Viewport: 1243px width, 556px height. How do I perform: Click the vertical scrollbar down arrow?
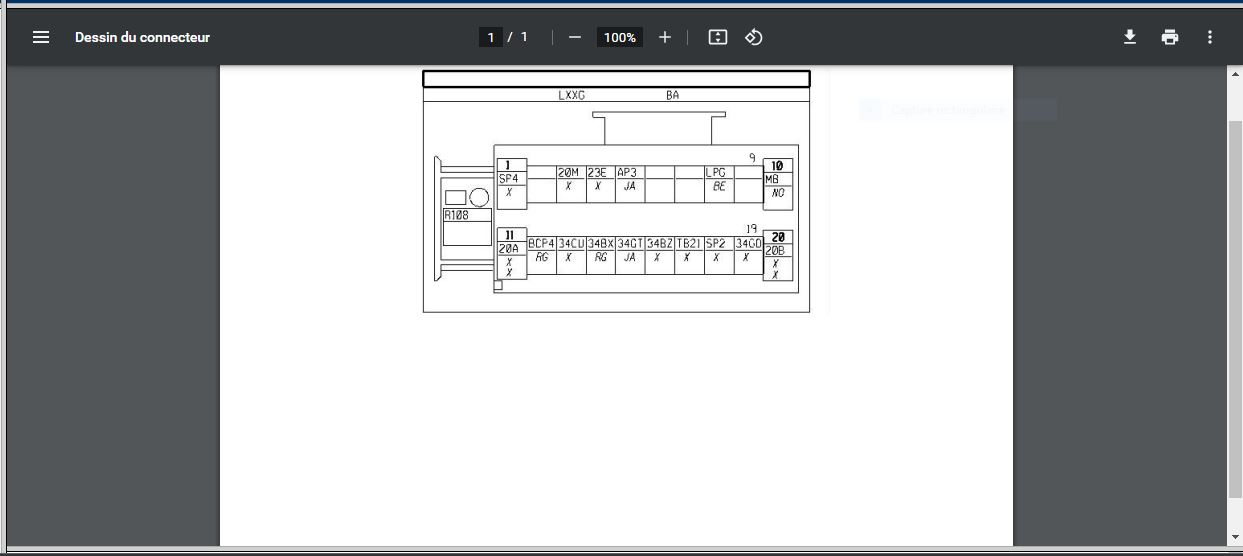pos(1235,539)
